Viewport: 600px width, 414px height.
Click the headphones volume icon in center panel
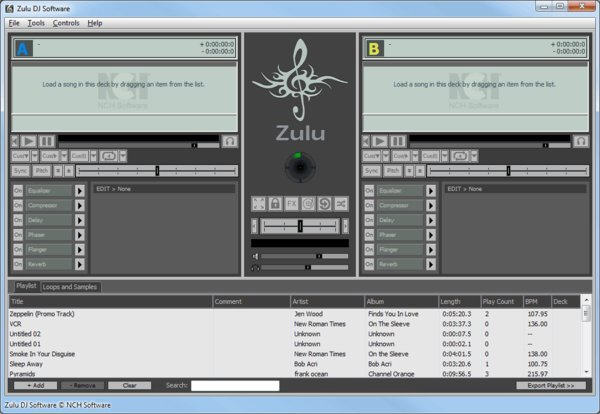coord(255,267)
